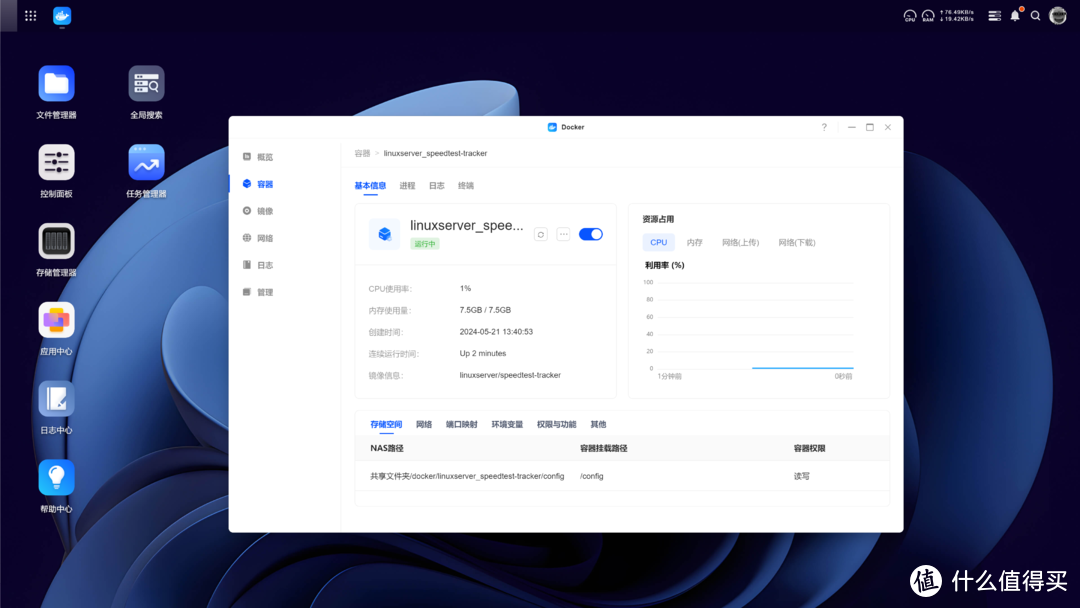The image size is (1080, 608).
Task: Open the container's more-options ellipsis menu
Action: (564, 233)
